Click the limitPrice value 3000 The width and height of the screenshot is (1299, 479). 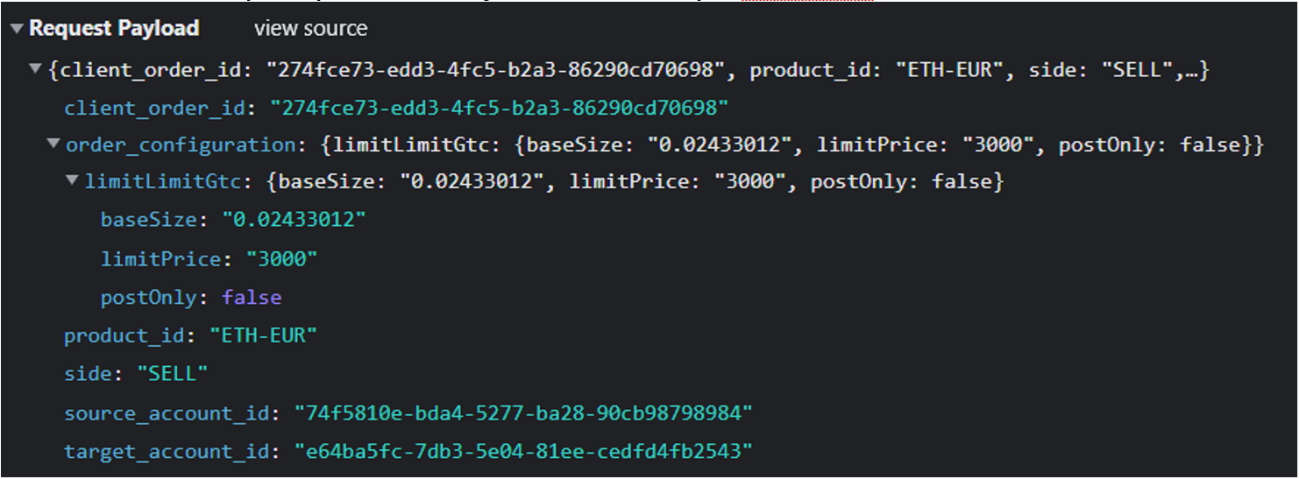point(282,259)
